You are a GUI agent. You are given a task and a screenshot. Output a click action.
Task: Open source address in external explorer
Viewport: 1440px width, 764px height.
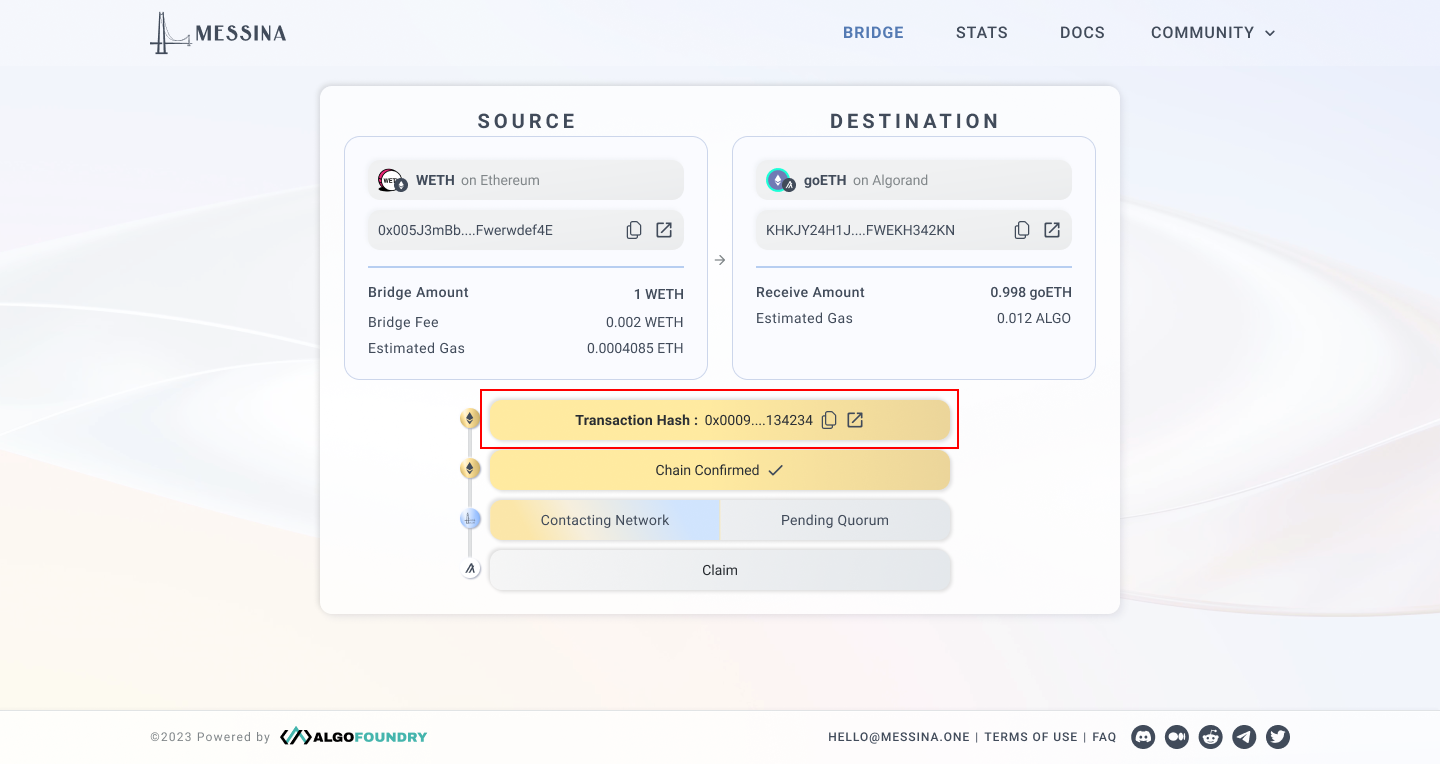click(664, 230)
